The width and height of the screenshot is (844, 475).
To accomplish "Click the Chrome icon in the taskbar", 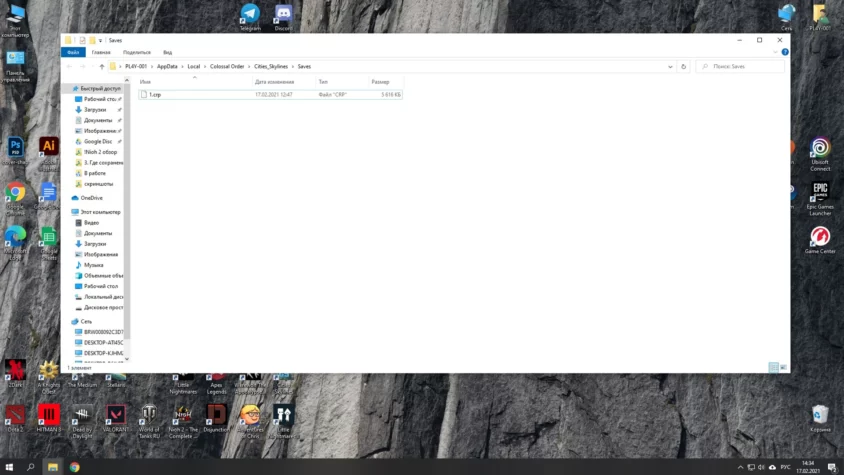I will click(74, 467).
